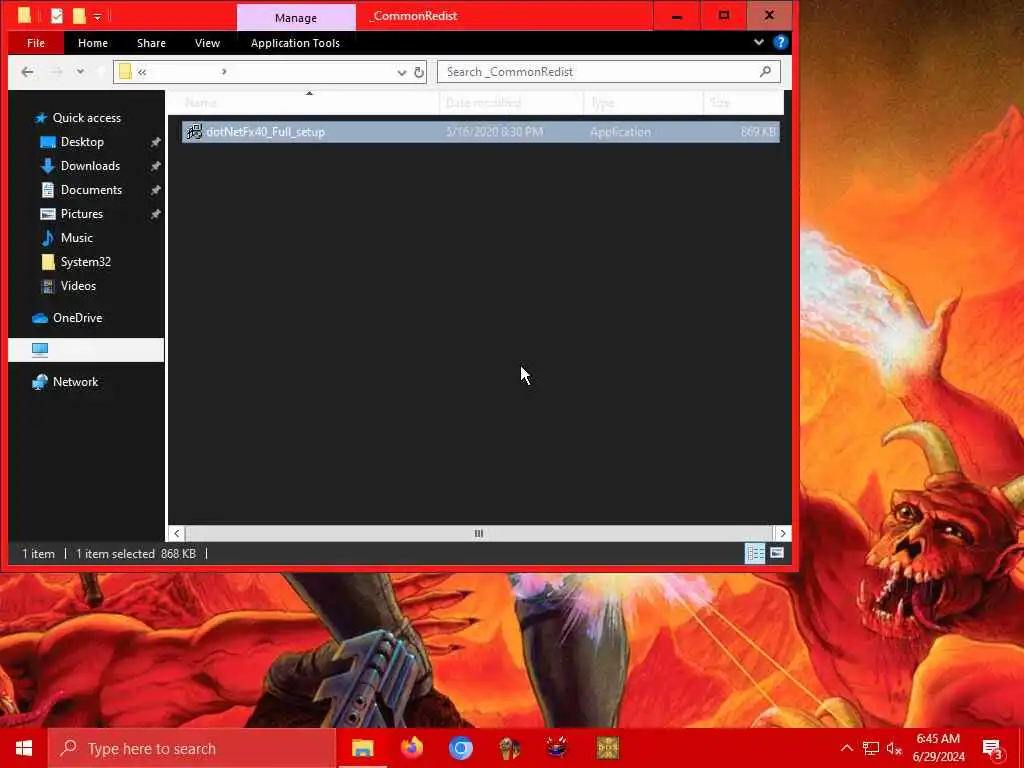
Task: Click the pin icon next to Documents
Action: pos(155,190)
